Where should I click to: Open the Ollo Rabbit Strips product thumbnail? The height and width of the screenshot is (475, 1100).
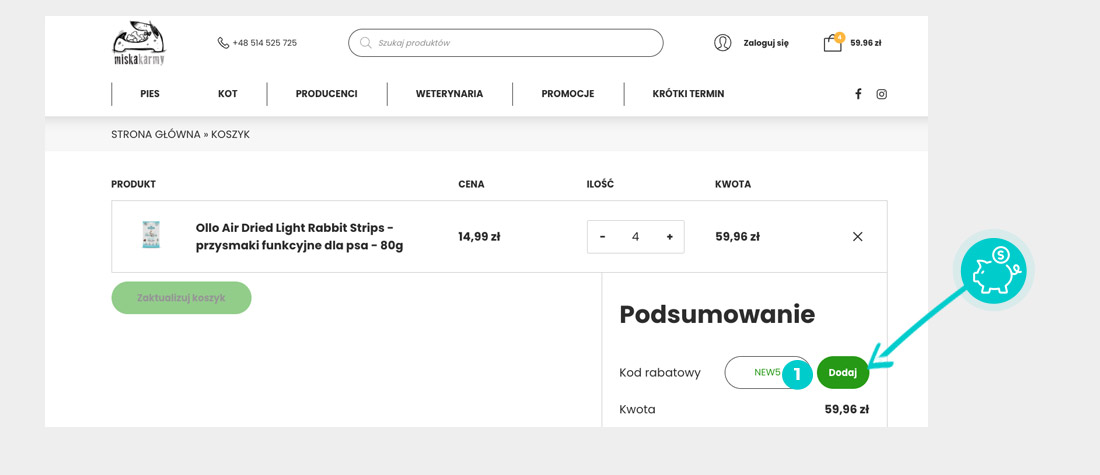tap(151, 235)
